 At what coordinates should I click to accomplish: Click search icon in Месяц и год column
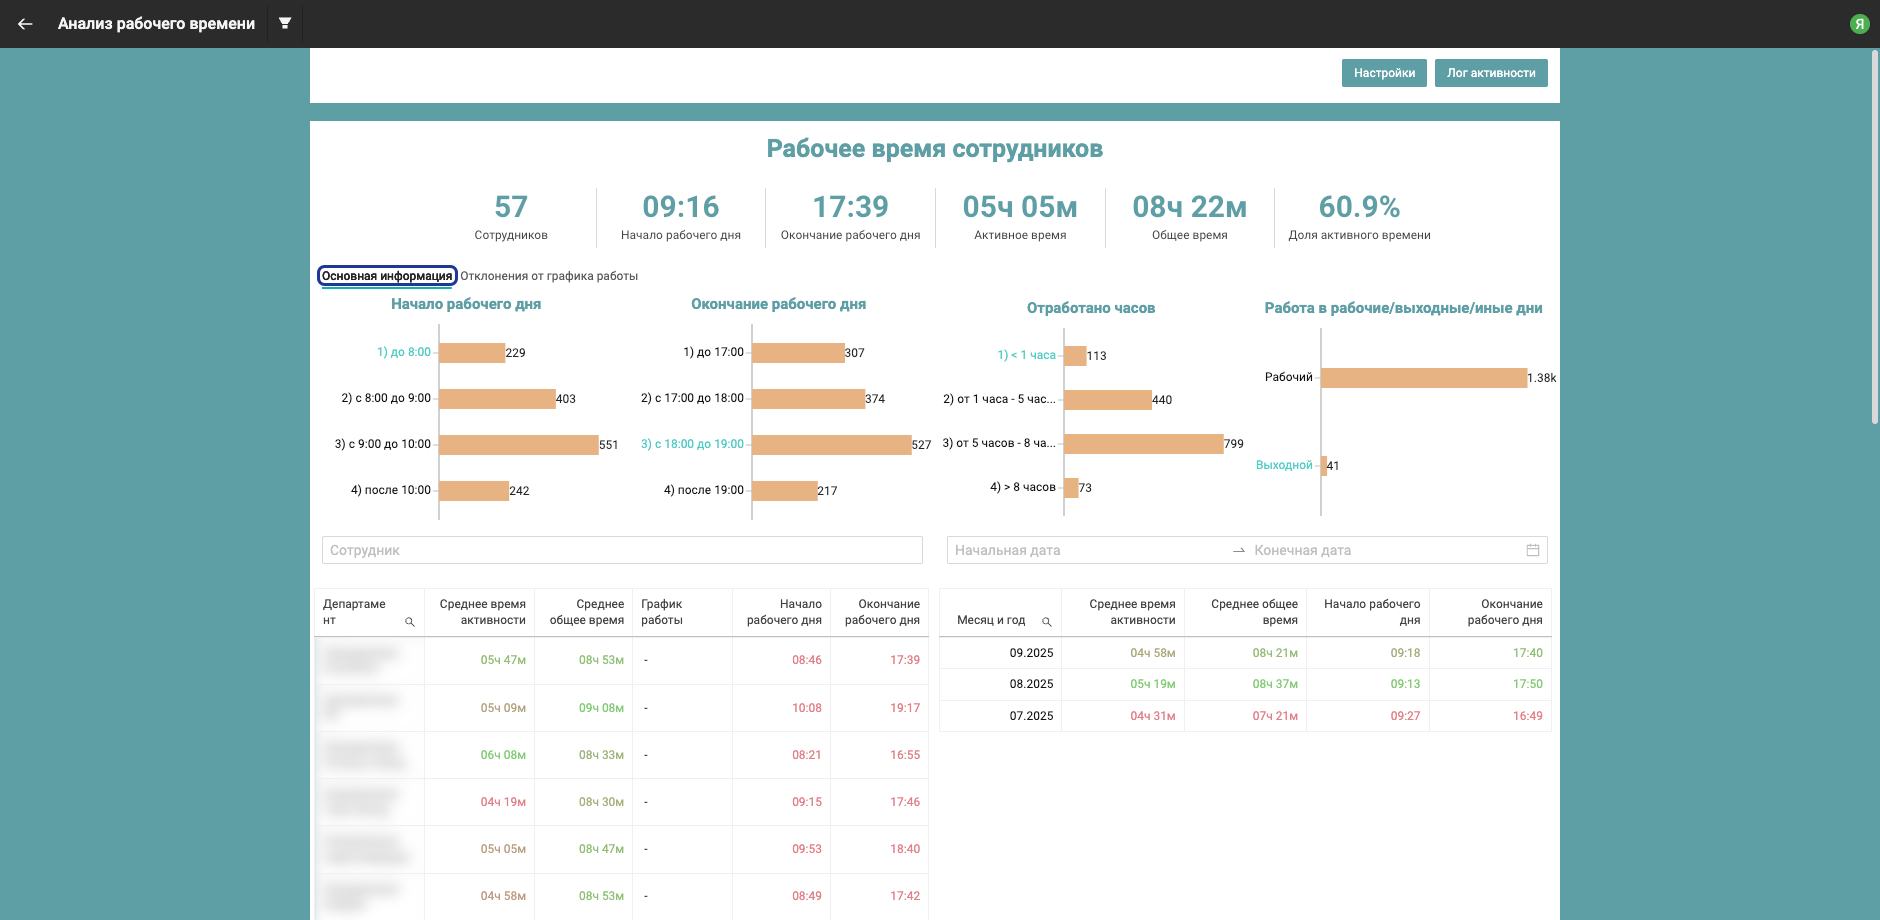click(x=1046, y=622)
